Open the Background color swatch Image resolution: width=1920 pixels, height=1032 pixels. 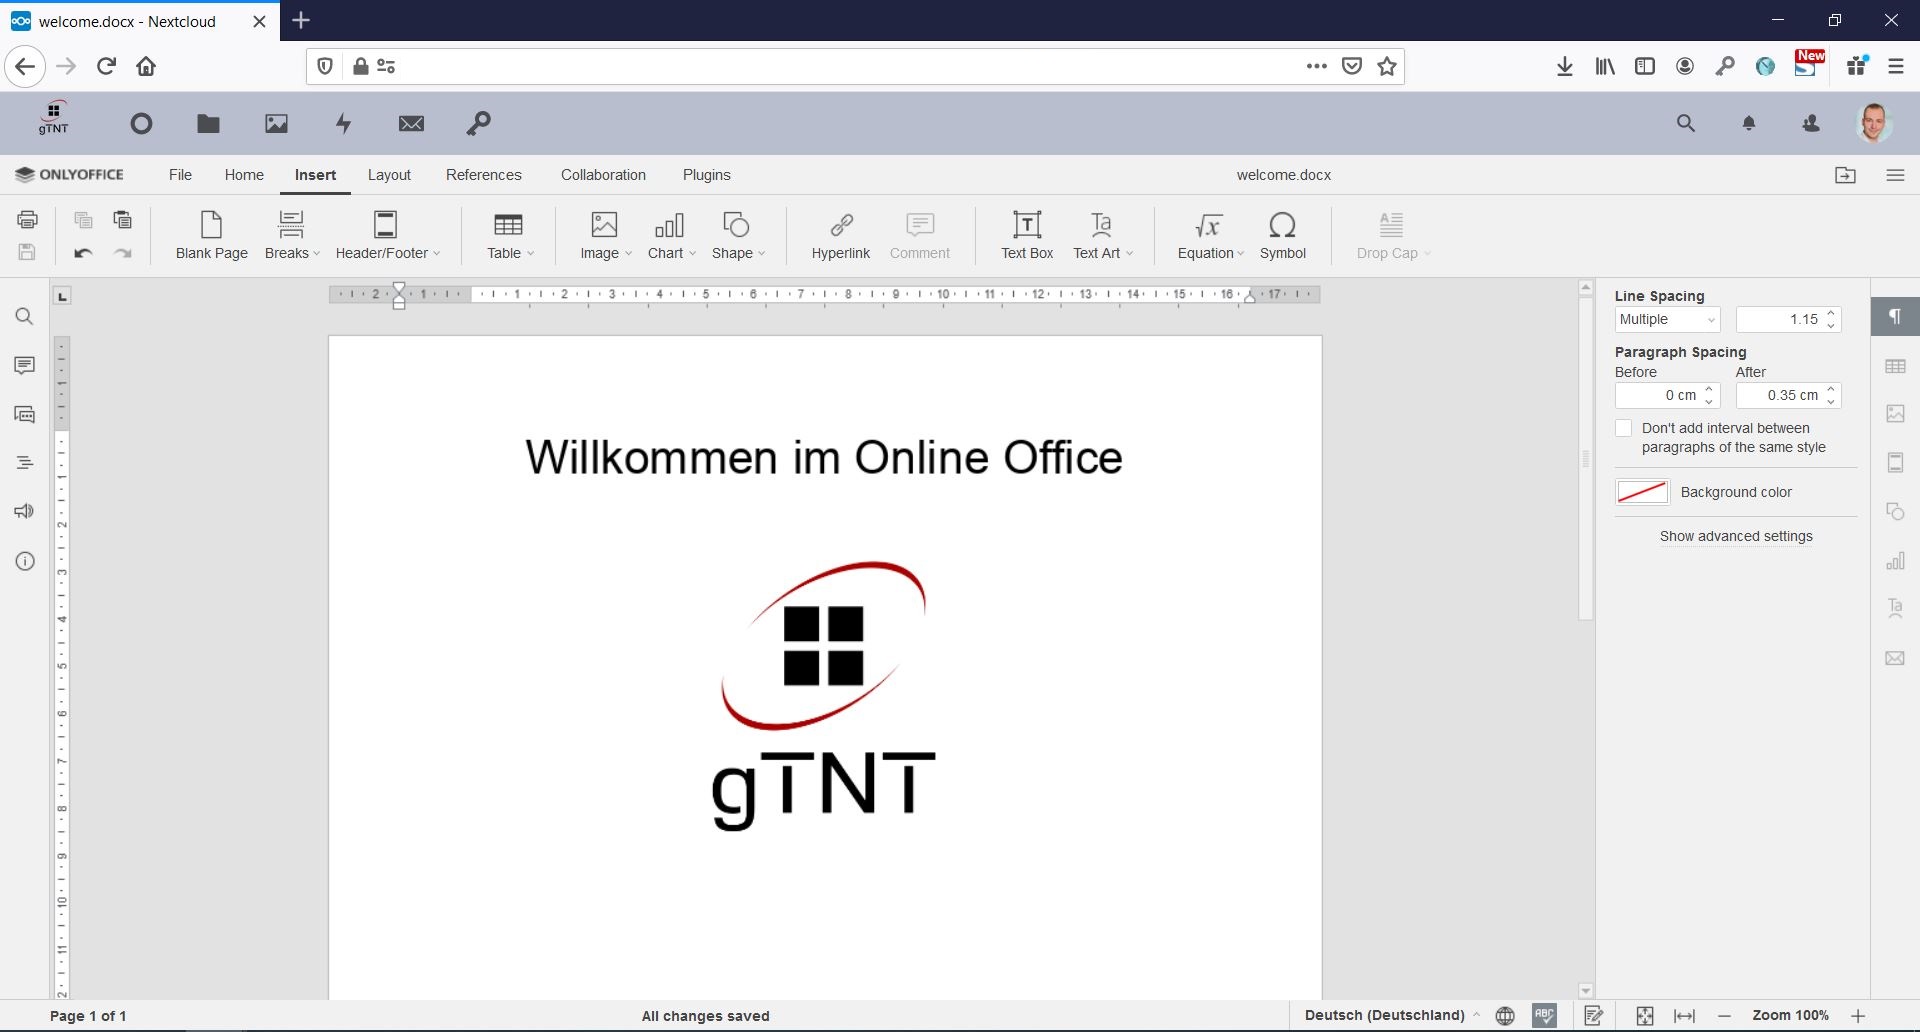(1642, 492)
